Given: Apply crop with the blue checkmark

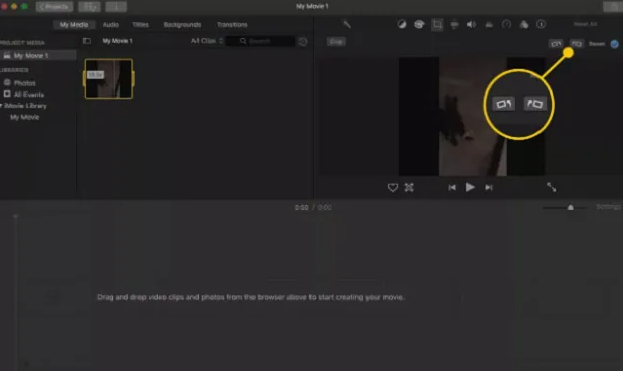Looking at the screenshot, I should [614, 44].
